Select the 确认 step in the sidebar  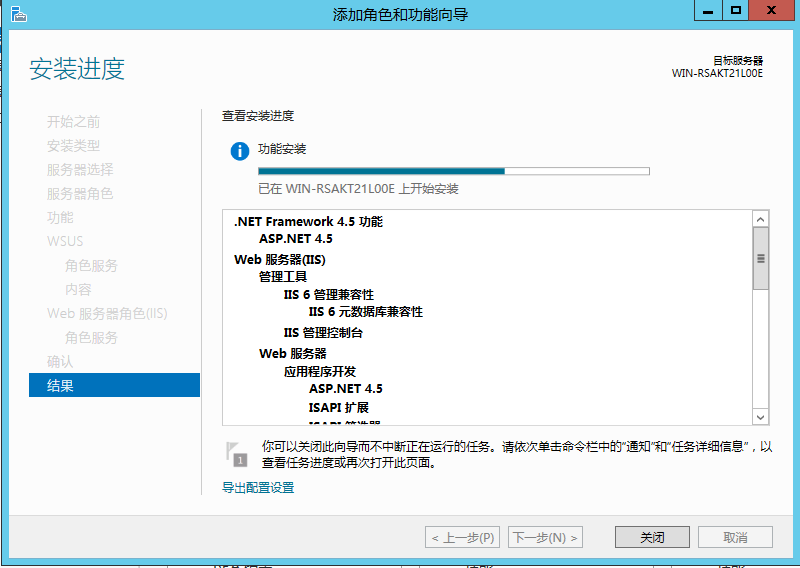point(60,361)
